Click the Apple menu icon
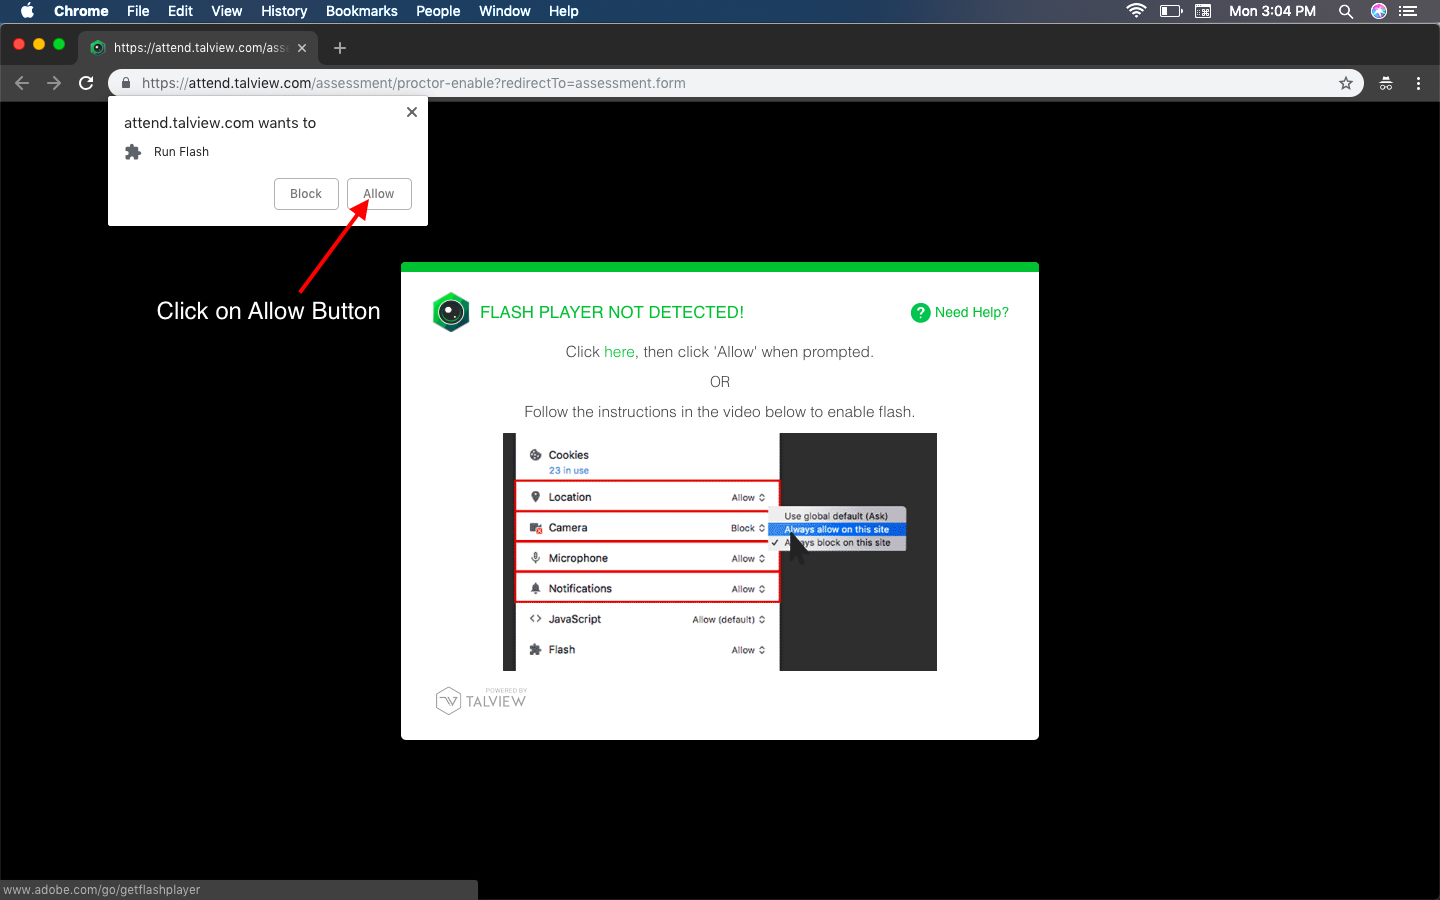 [27, 11]
